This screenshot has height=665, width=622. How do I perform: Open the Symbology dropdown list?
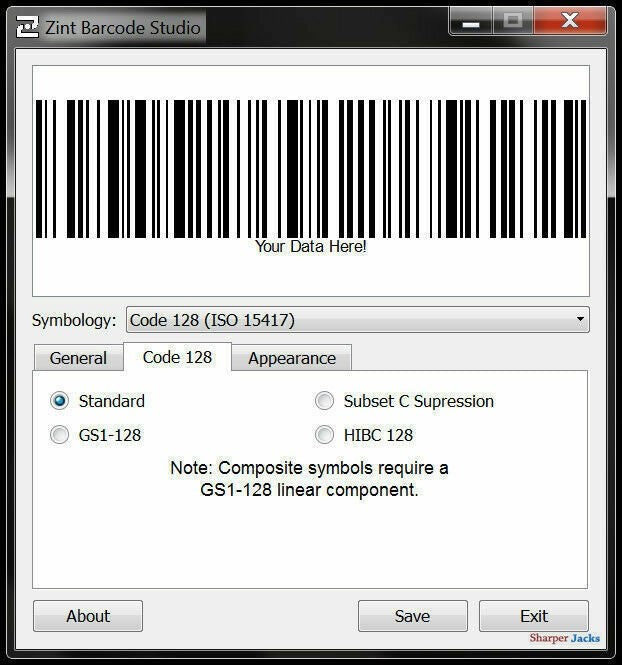pos(357,320)
